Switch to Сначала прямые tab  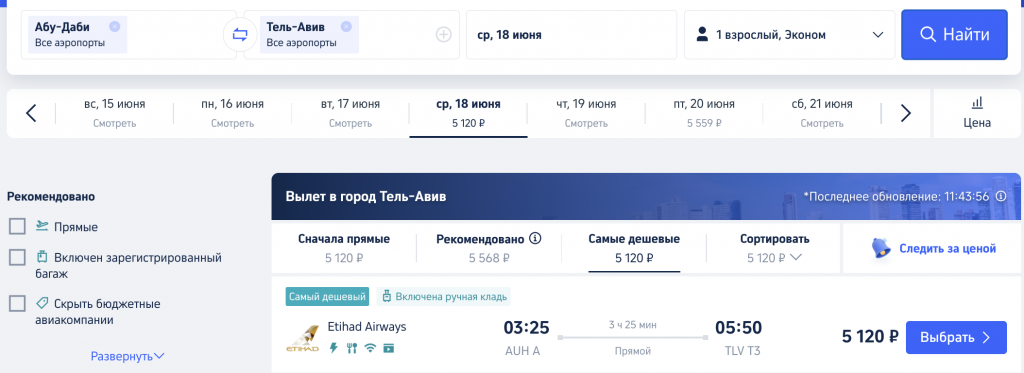(x=344, y=248)
